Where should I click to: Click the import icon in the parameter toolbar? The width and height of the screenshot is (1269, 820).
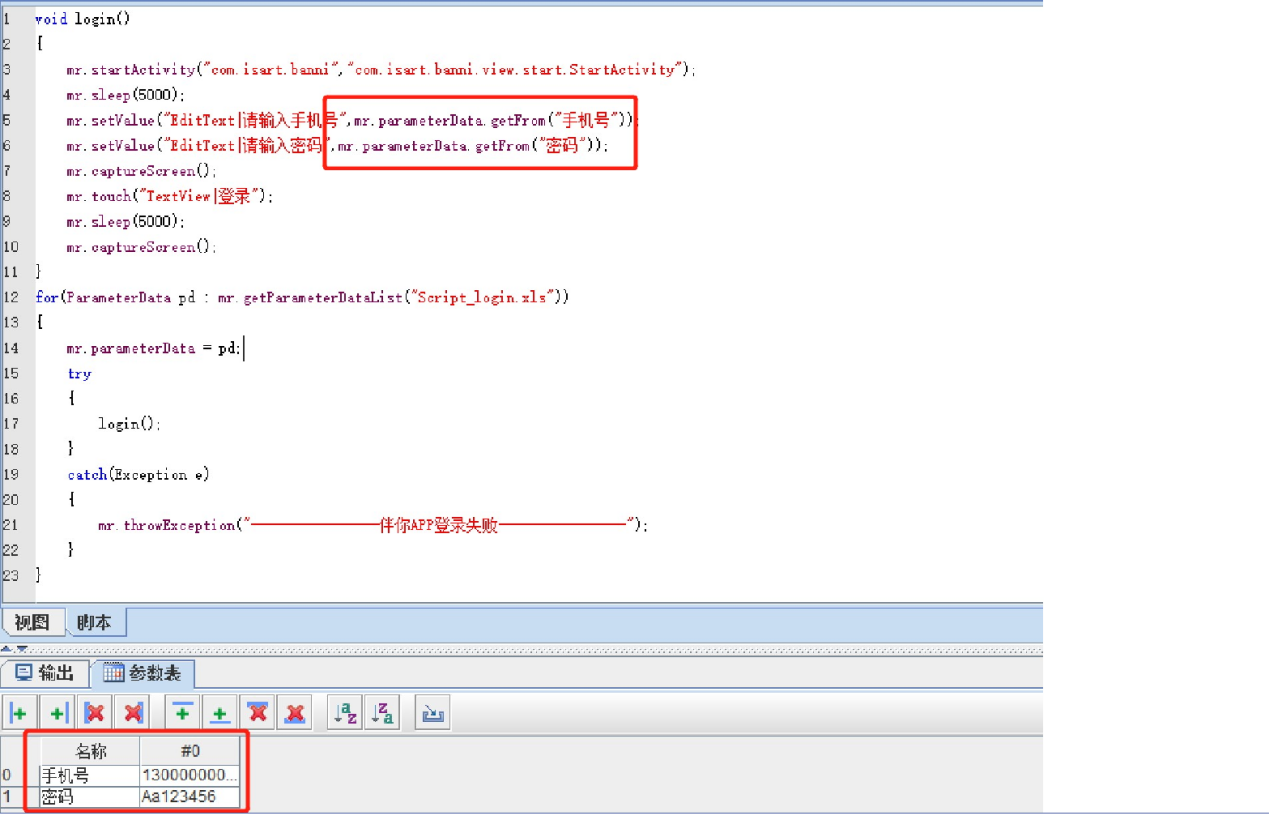433,713
